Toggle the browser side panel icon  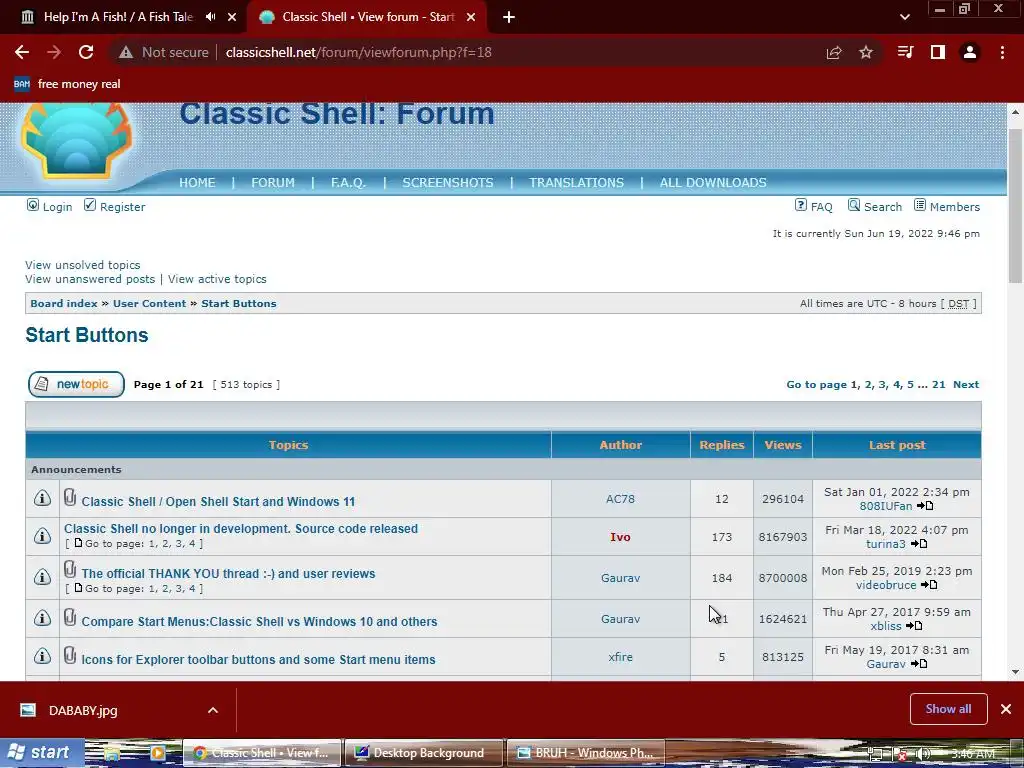click(938, 52)
